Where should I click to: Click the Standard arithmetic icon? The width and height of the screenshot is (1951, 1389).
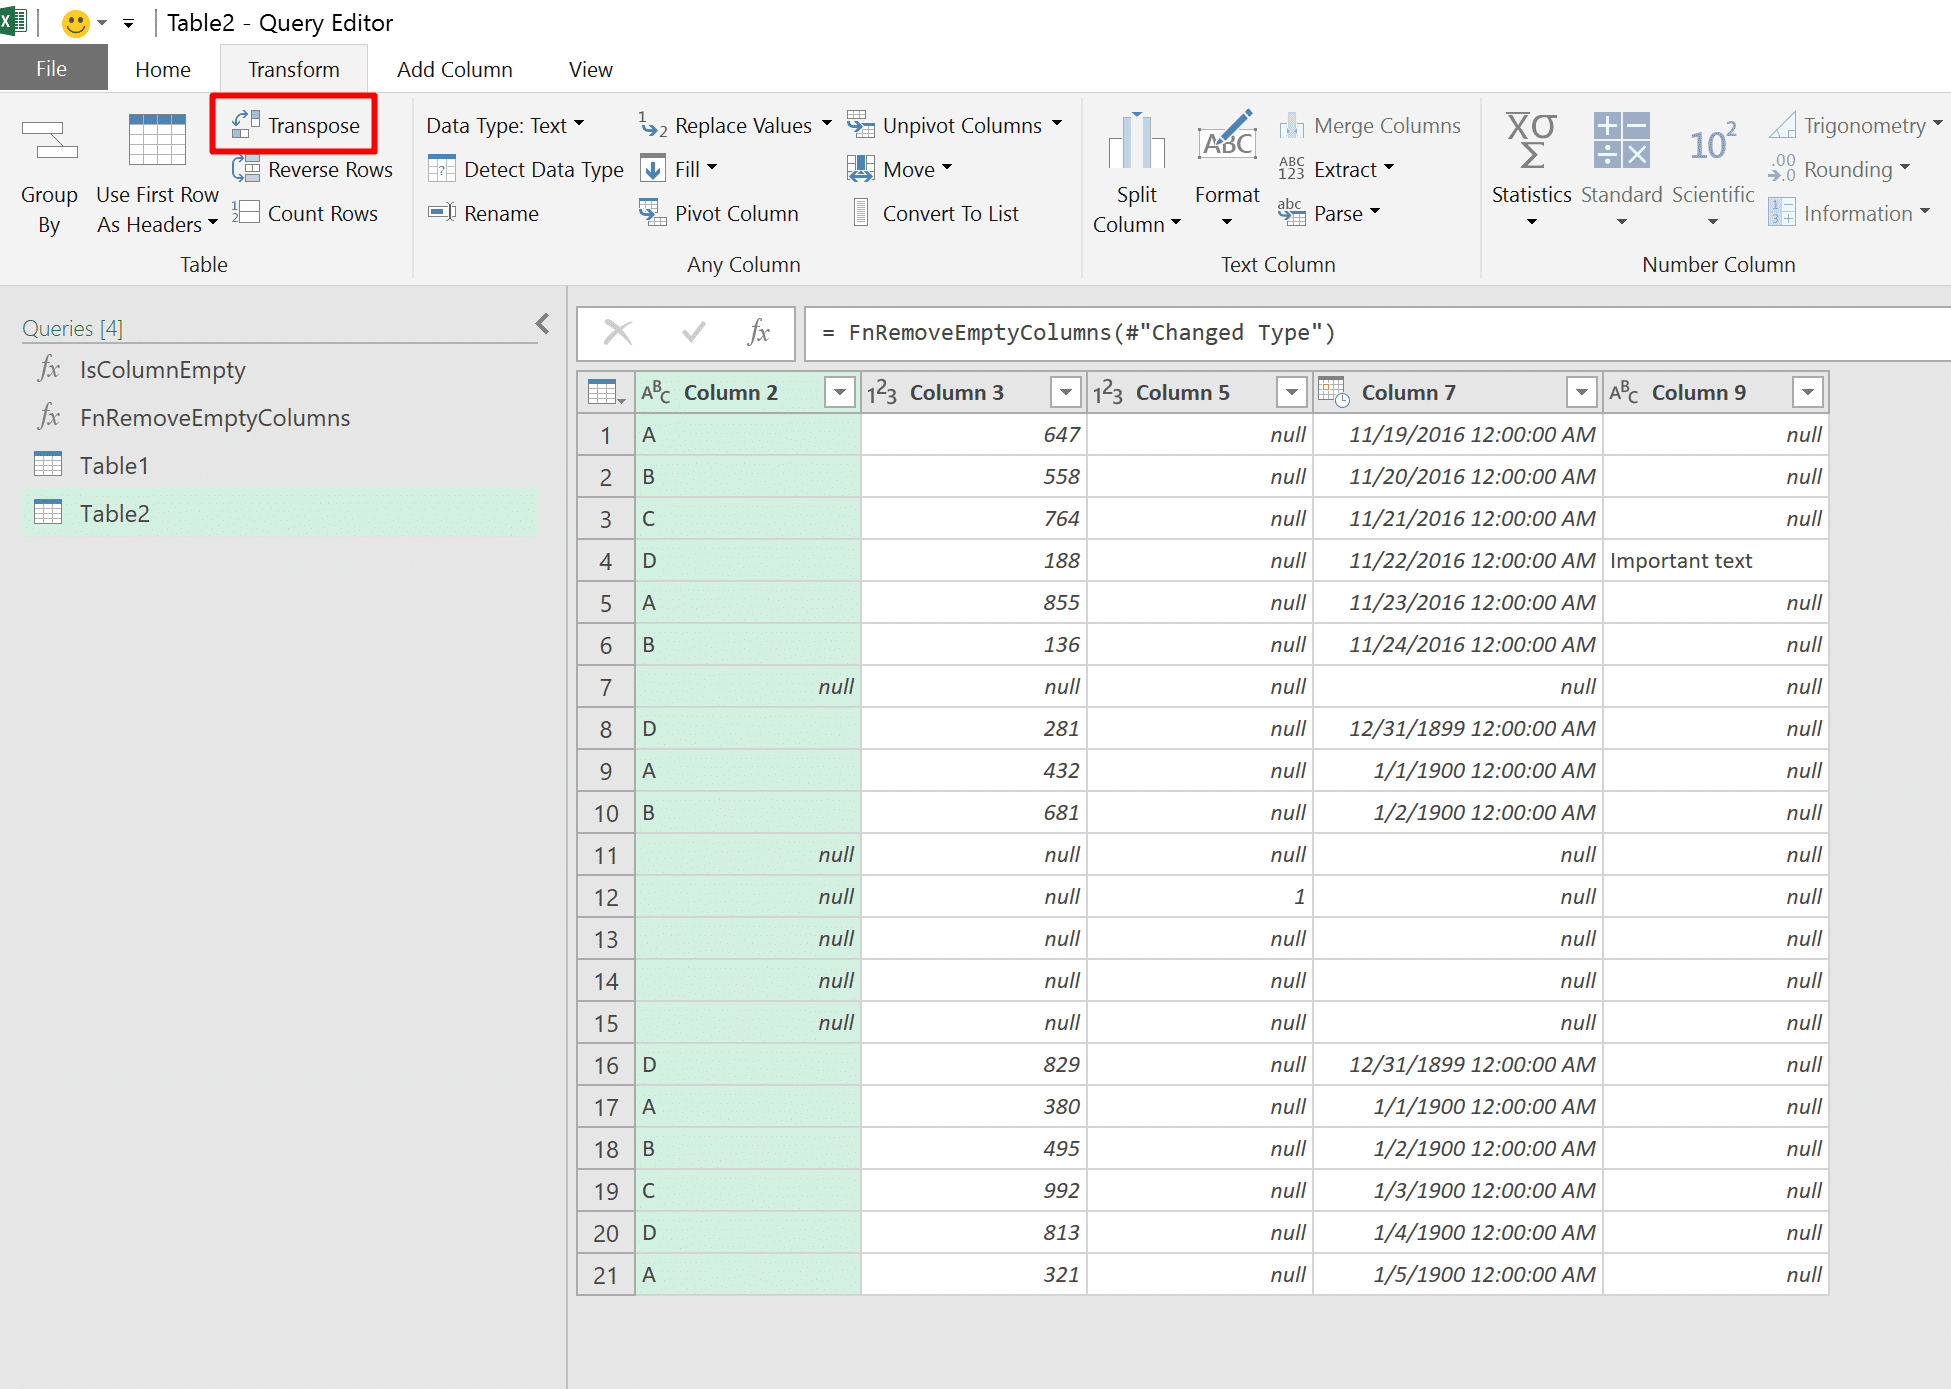(x=1621, y=140)
